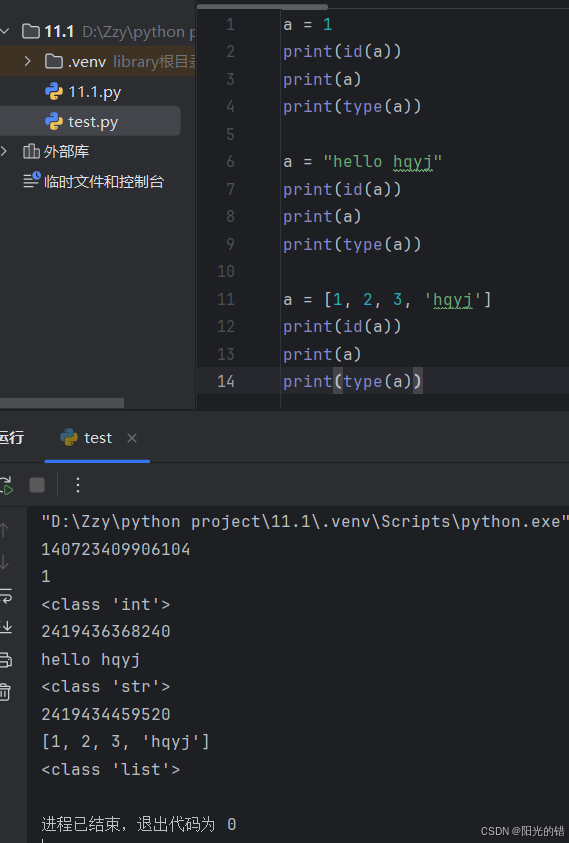Viewport: 569px width, 843px height.
Task: Click the 运行 panel label
Action: (x=12, y=438)
